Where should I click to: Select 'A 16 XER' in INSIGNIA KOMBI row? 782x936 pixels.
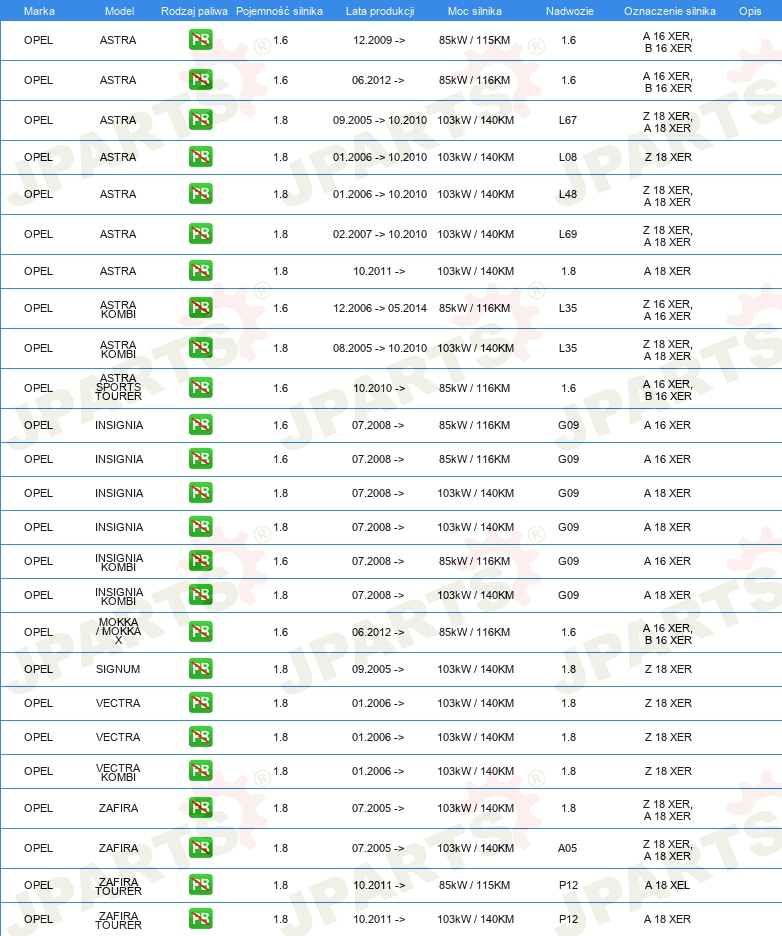pos(667,561)
